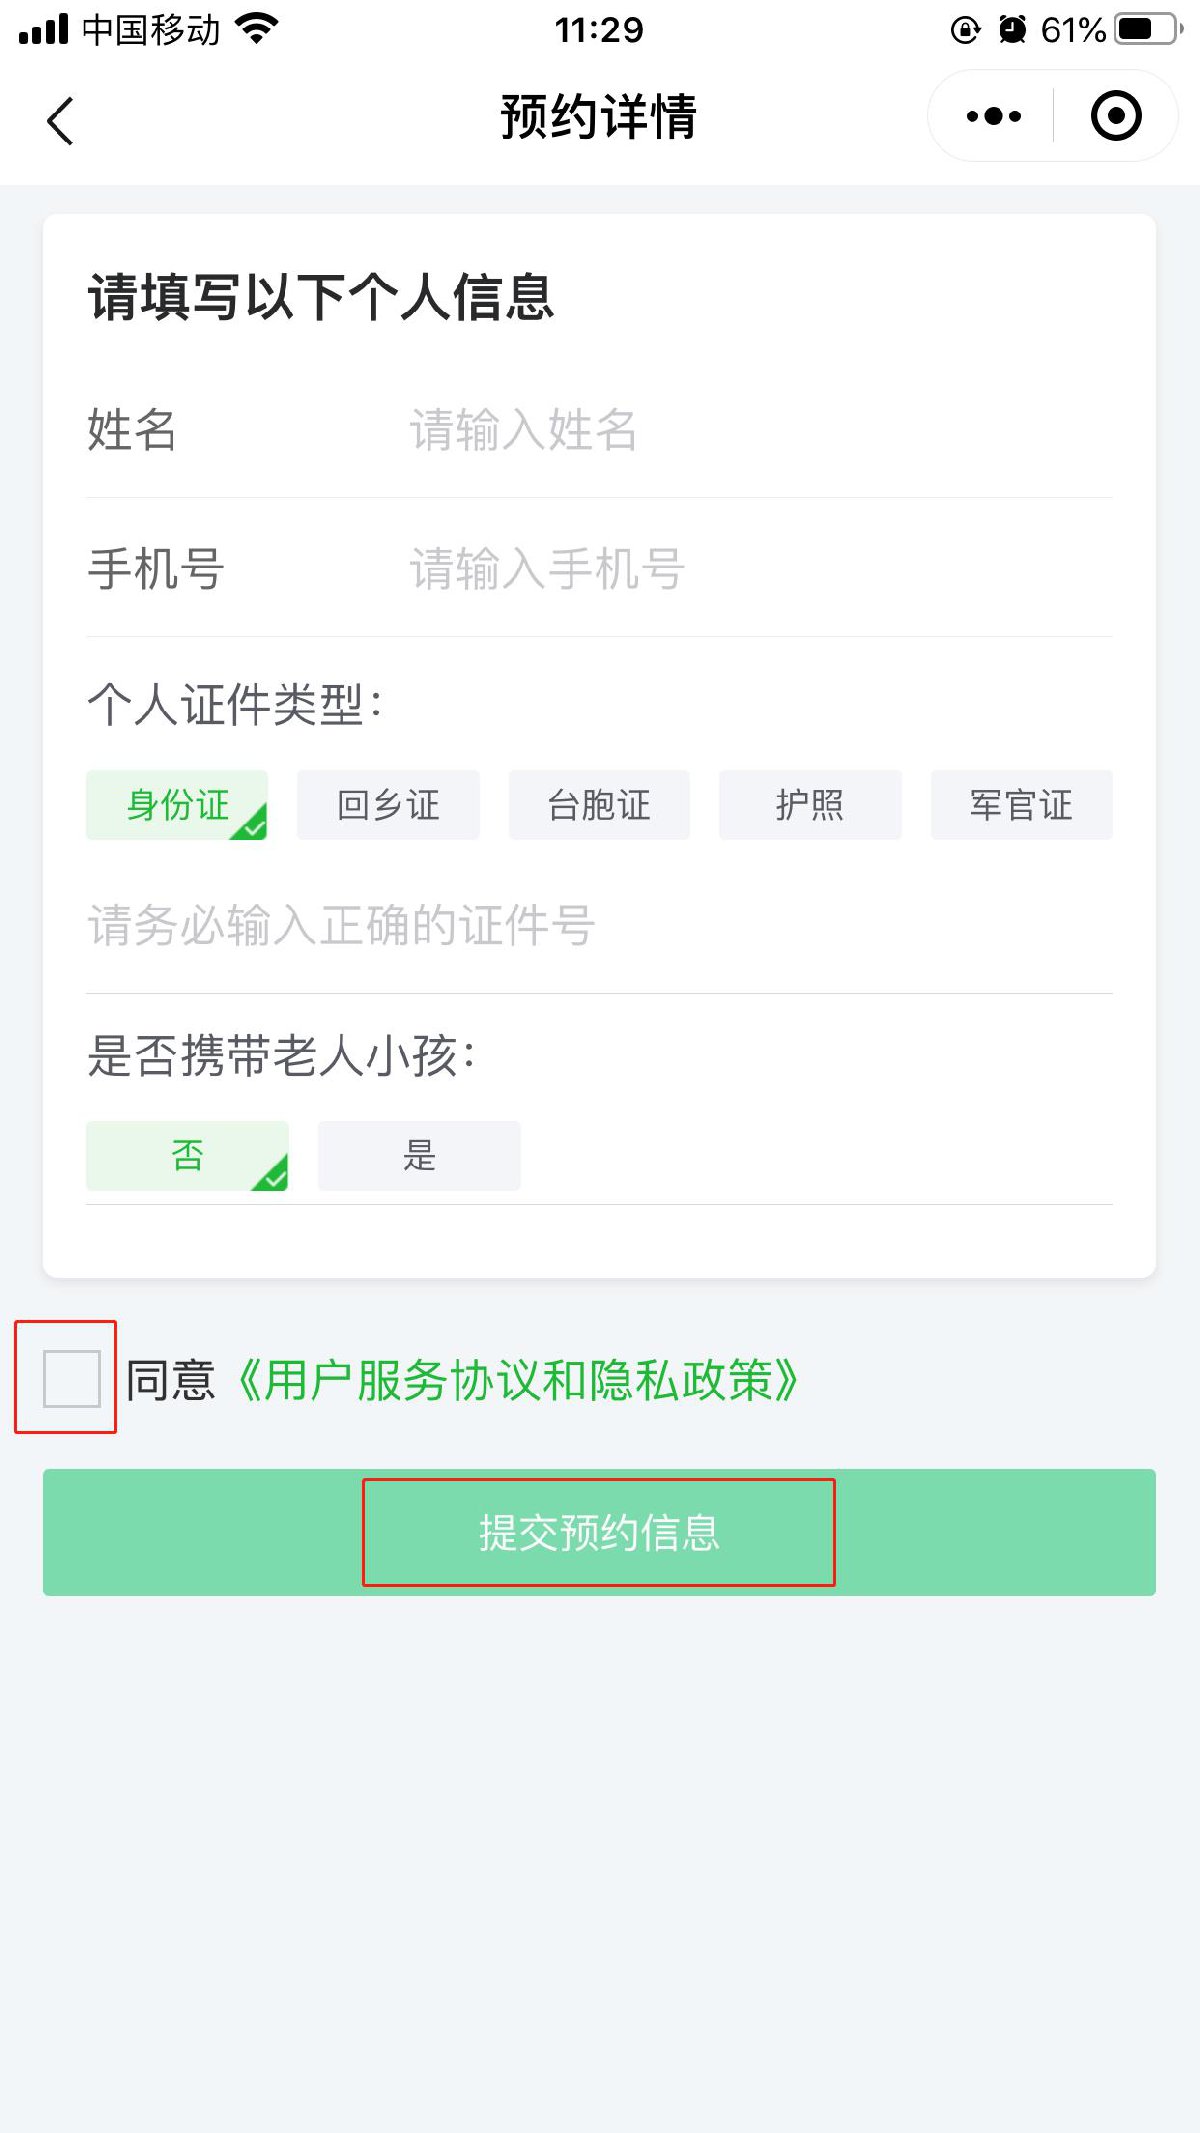Viewport: 1200px width, 2133px height.
Task: Choose 台胞证 certificate type
Action: (x=599, y=805)
